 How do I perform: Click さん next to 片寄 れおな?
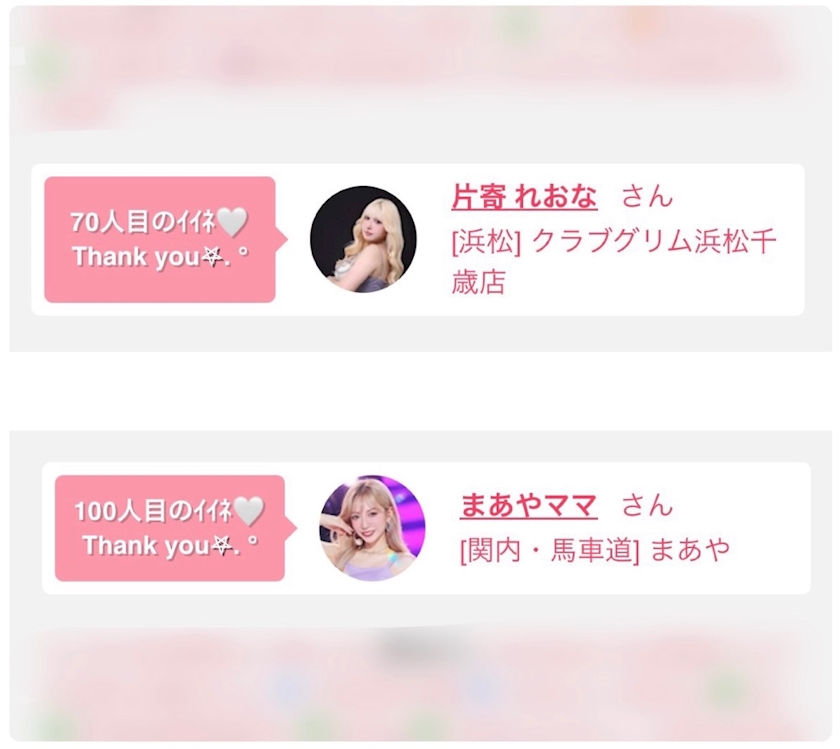point(647,196)
